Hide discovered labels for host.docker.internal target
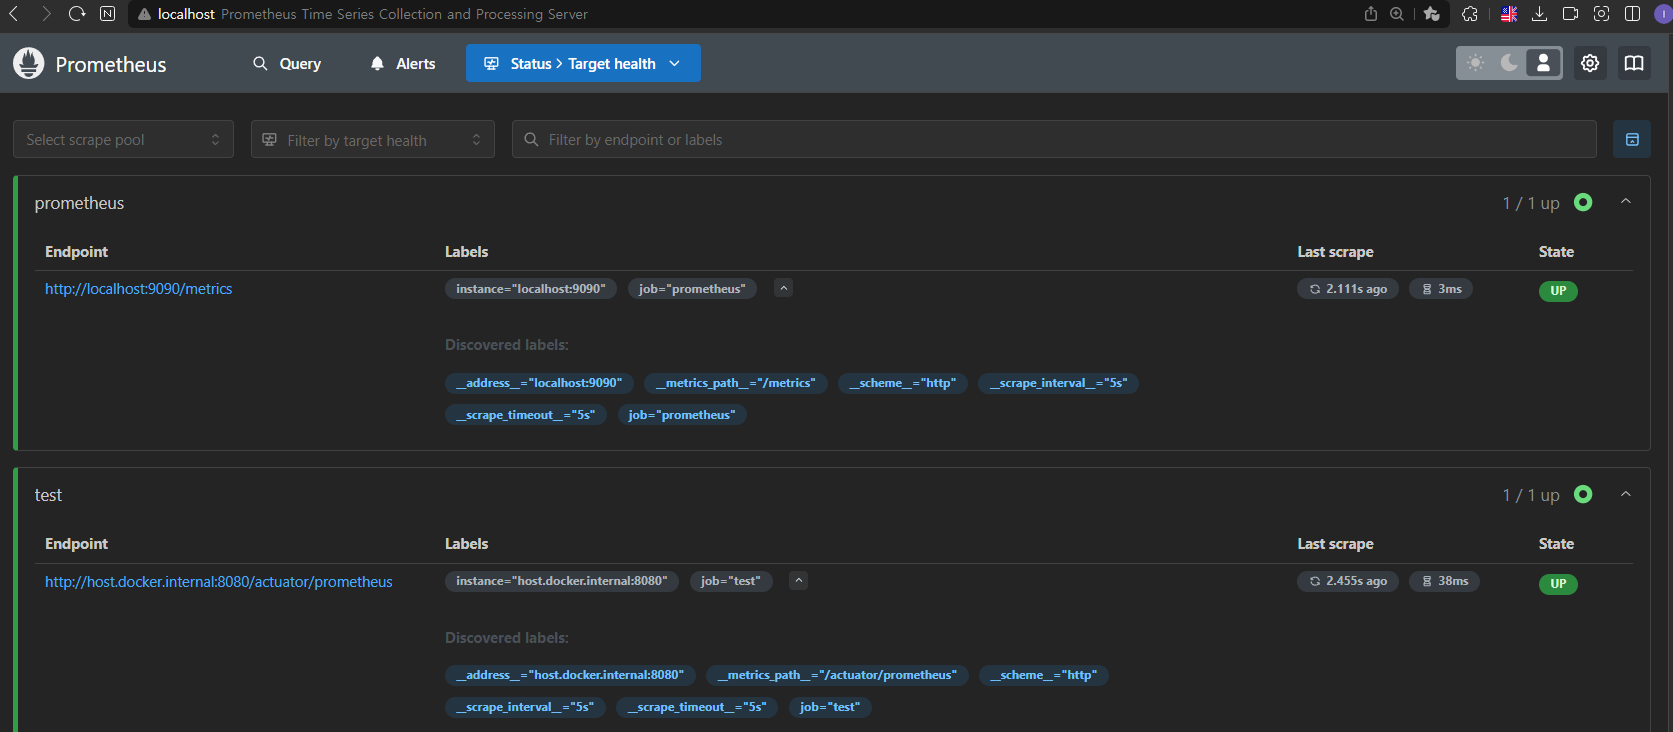 (x=798, y=580)
